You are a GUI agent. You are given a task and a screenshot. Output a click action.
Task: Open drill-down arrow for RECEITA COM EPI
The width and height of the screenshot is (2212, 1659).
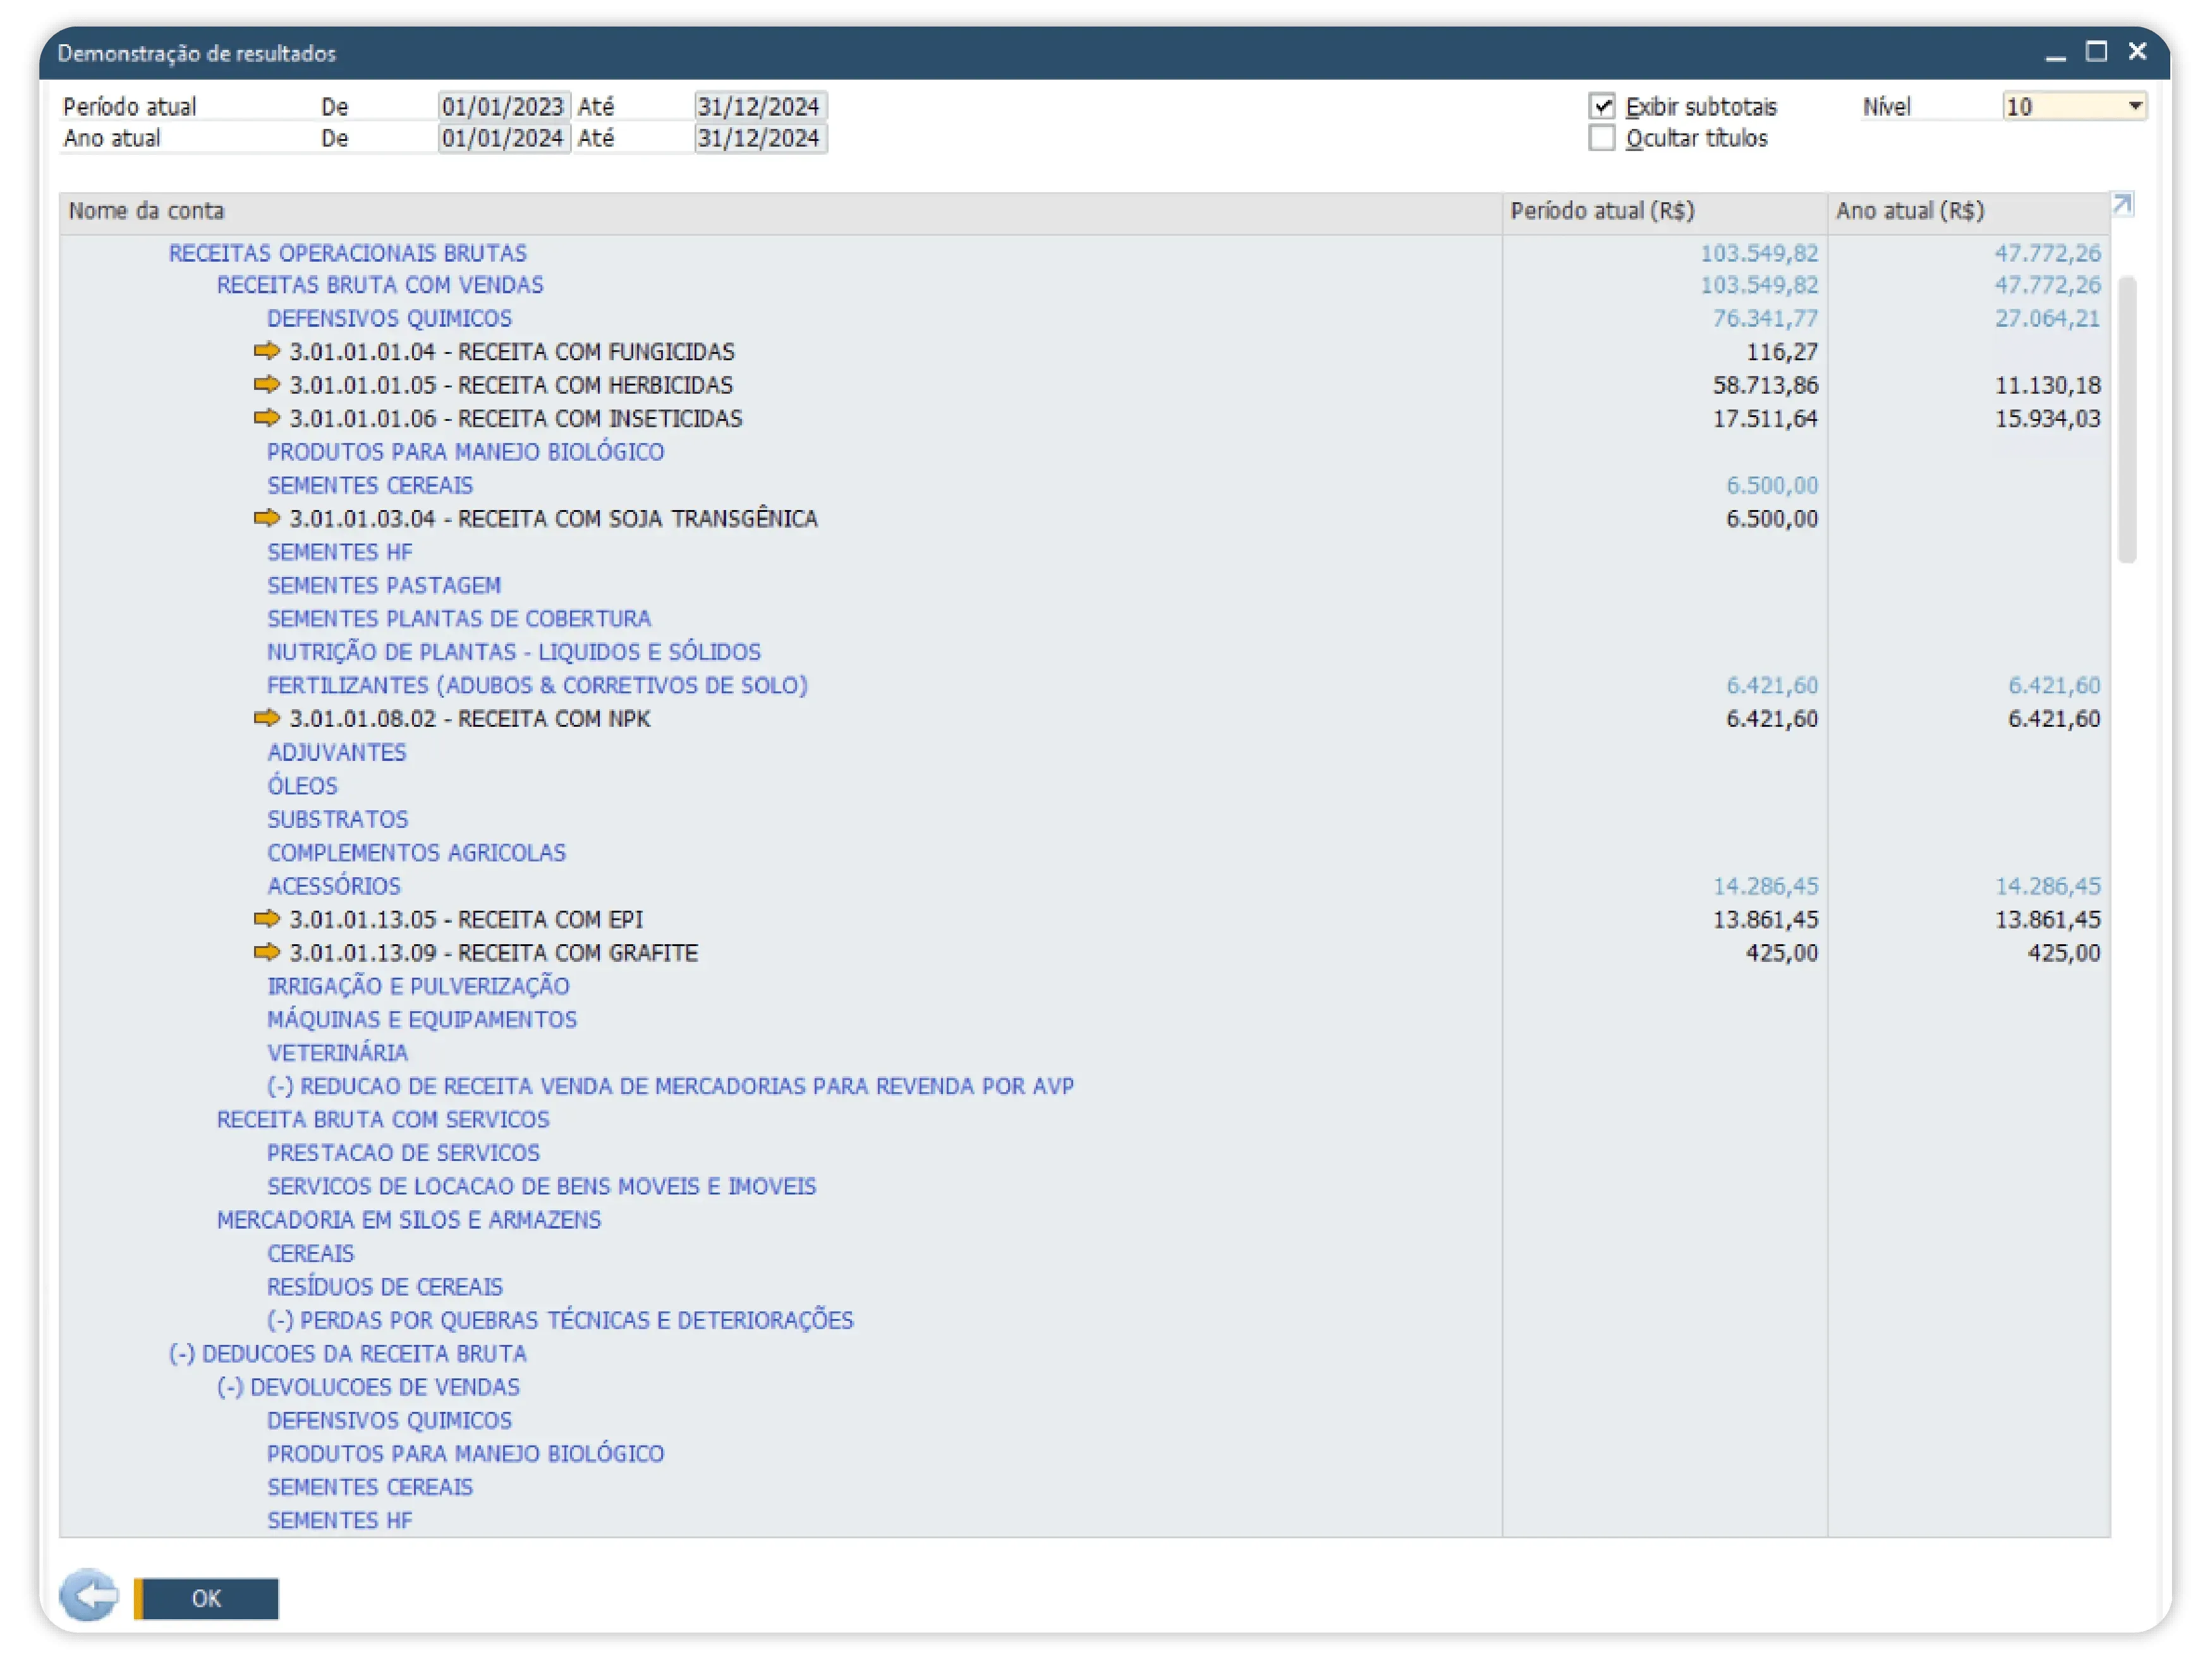pyautogui.click(x=267, y=918)
